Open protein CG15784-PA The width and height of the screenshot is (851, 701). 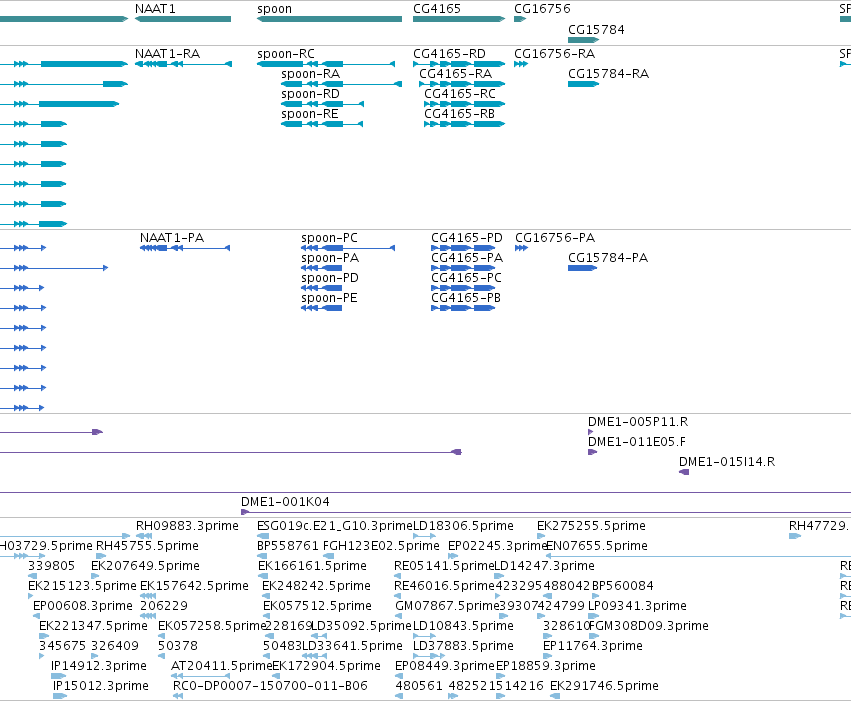pos(608,258)
